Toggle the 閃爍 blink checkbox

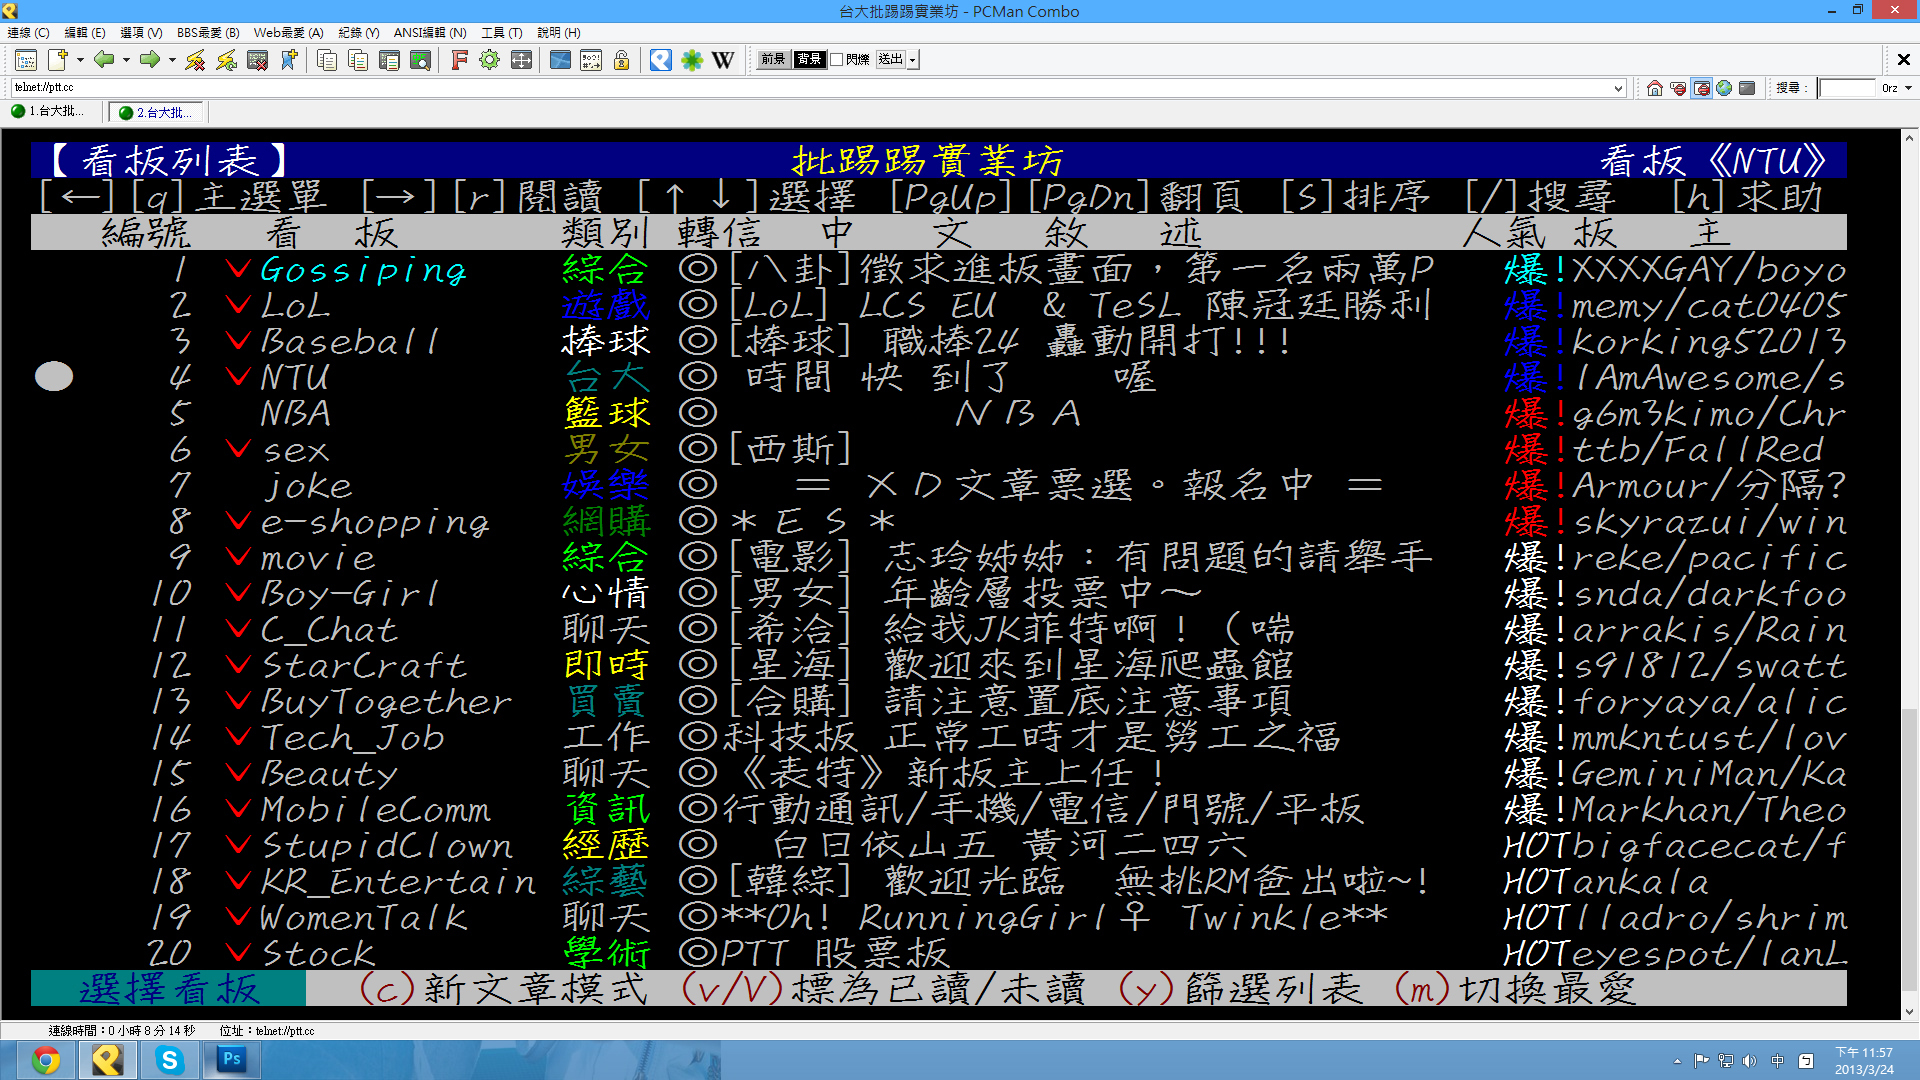tap(837, 60)
